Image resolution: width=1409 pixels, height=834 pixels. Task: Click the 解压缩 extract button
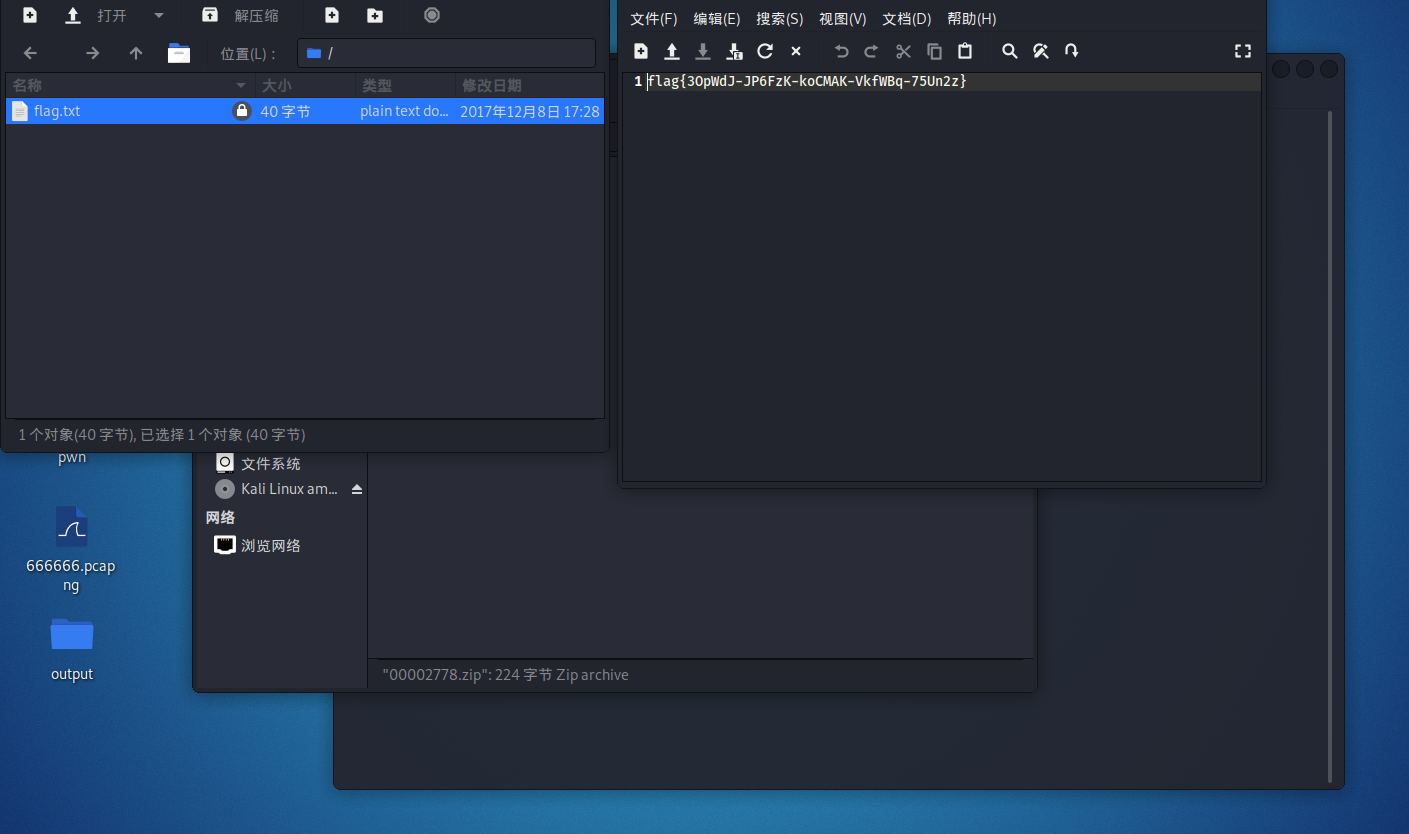[241, 15]
